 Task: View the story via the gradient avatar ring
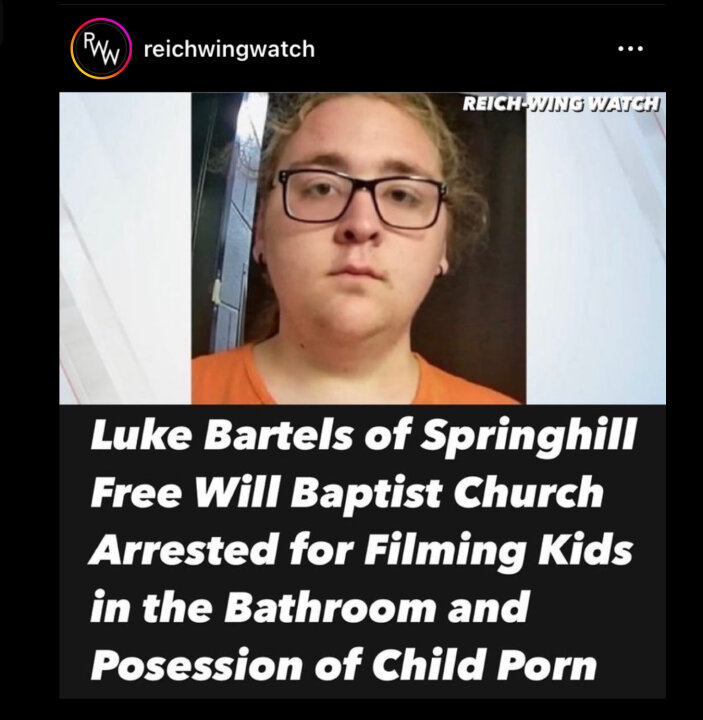(101, 48)
